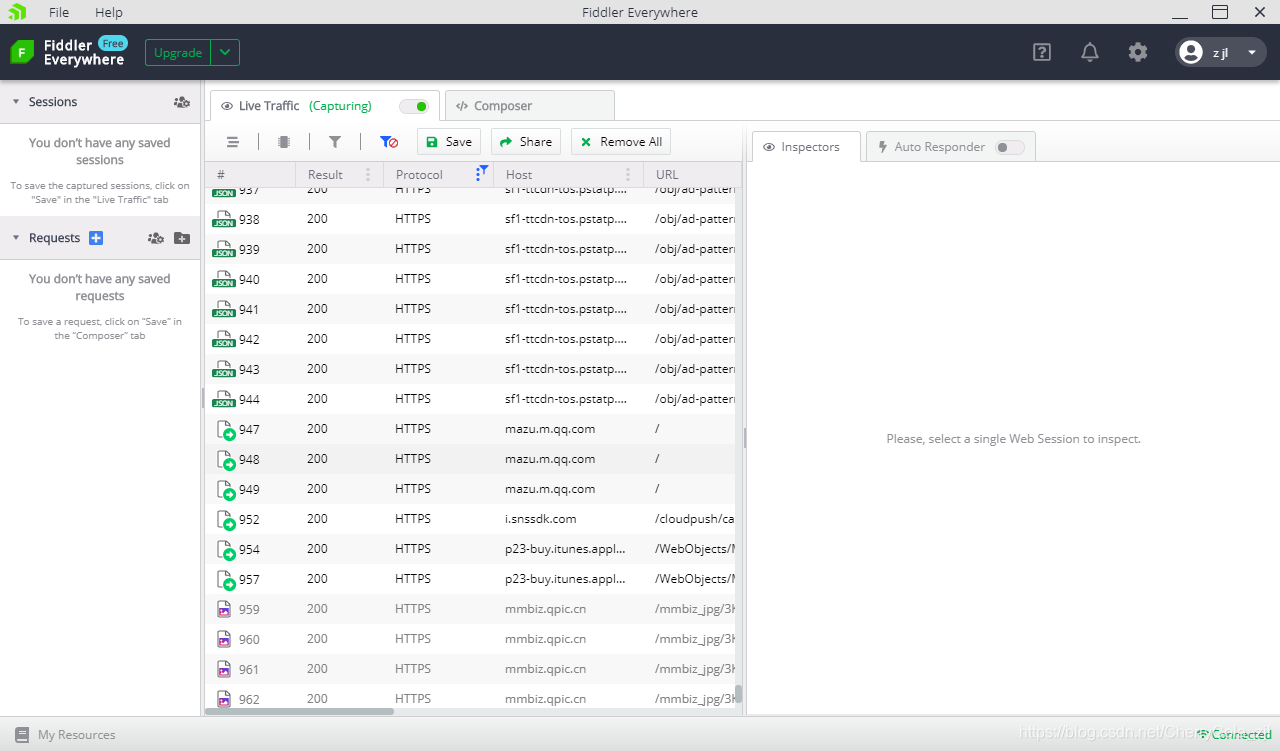The image size is (1280, 751).
Task: Toggle the Auto Responder switch
Action: click(1010, 147)
